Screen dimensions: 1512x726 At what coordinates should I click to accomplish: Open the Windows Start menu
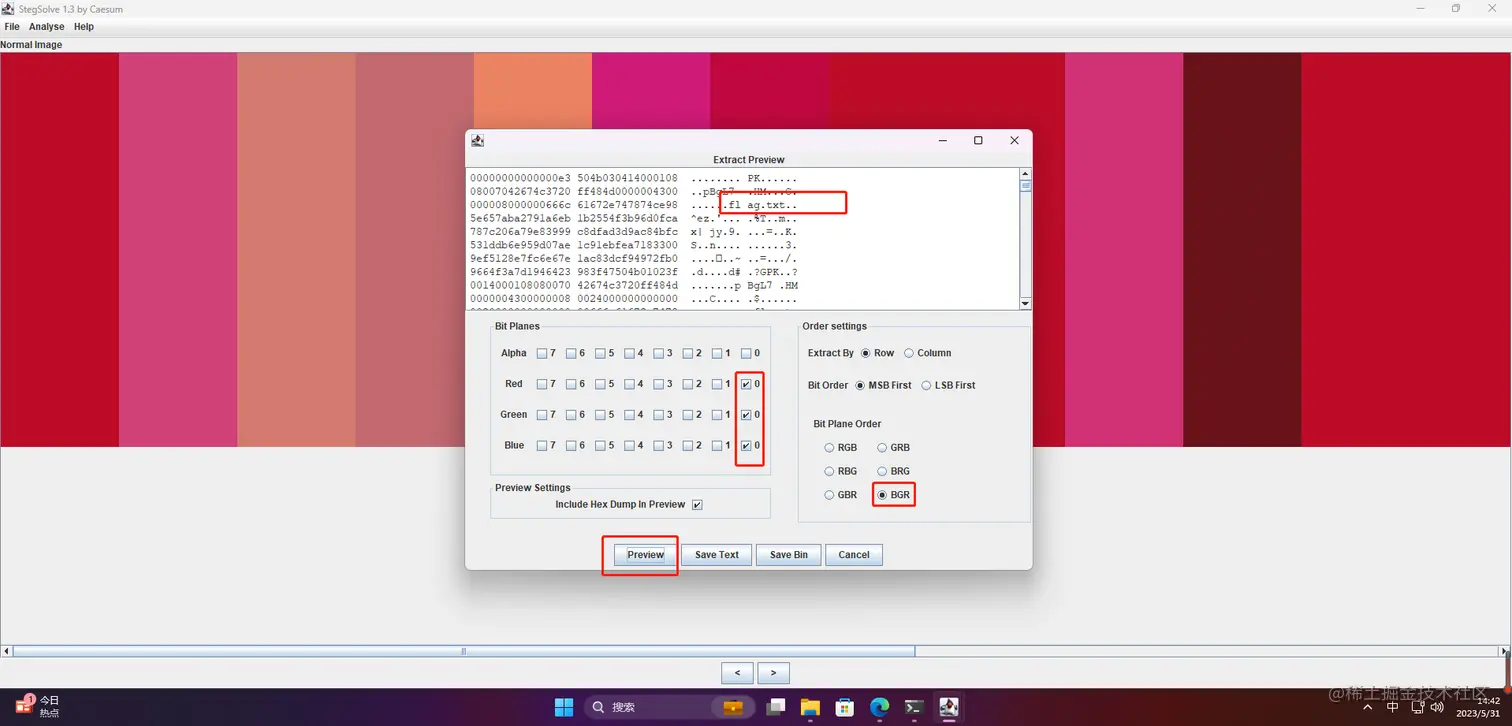(x=564, y=707)
